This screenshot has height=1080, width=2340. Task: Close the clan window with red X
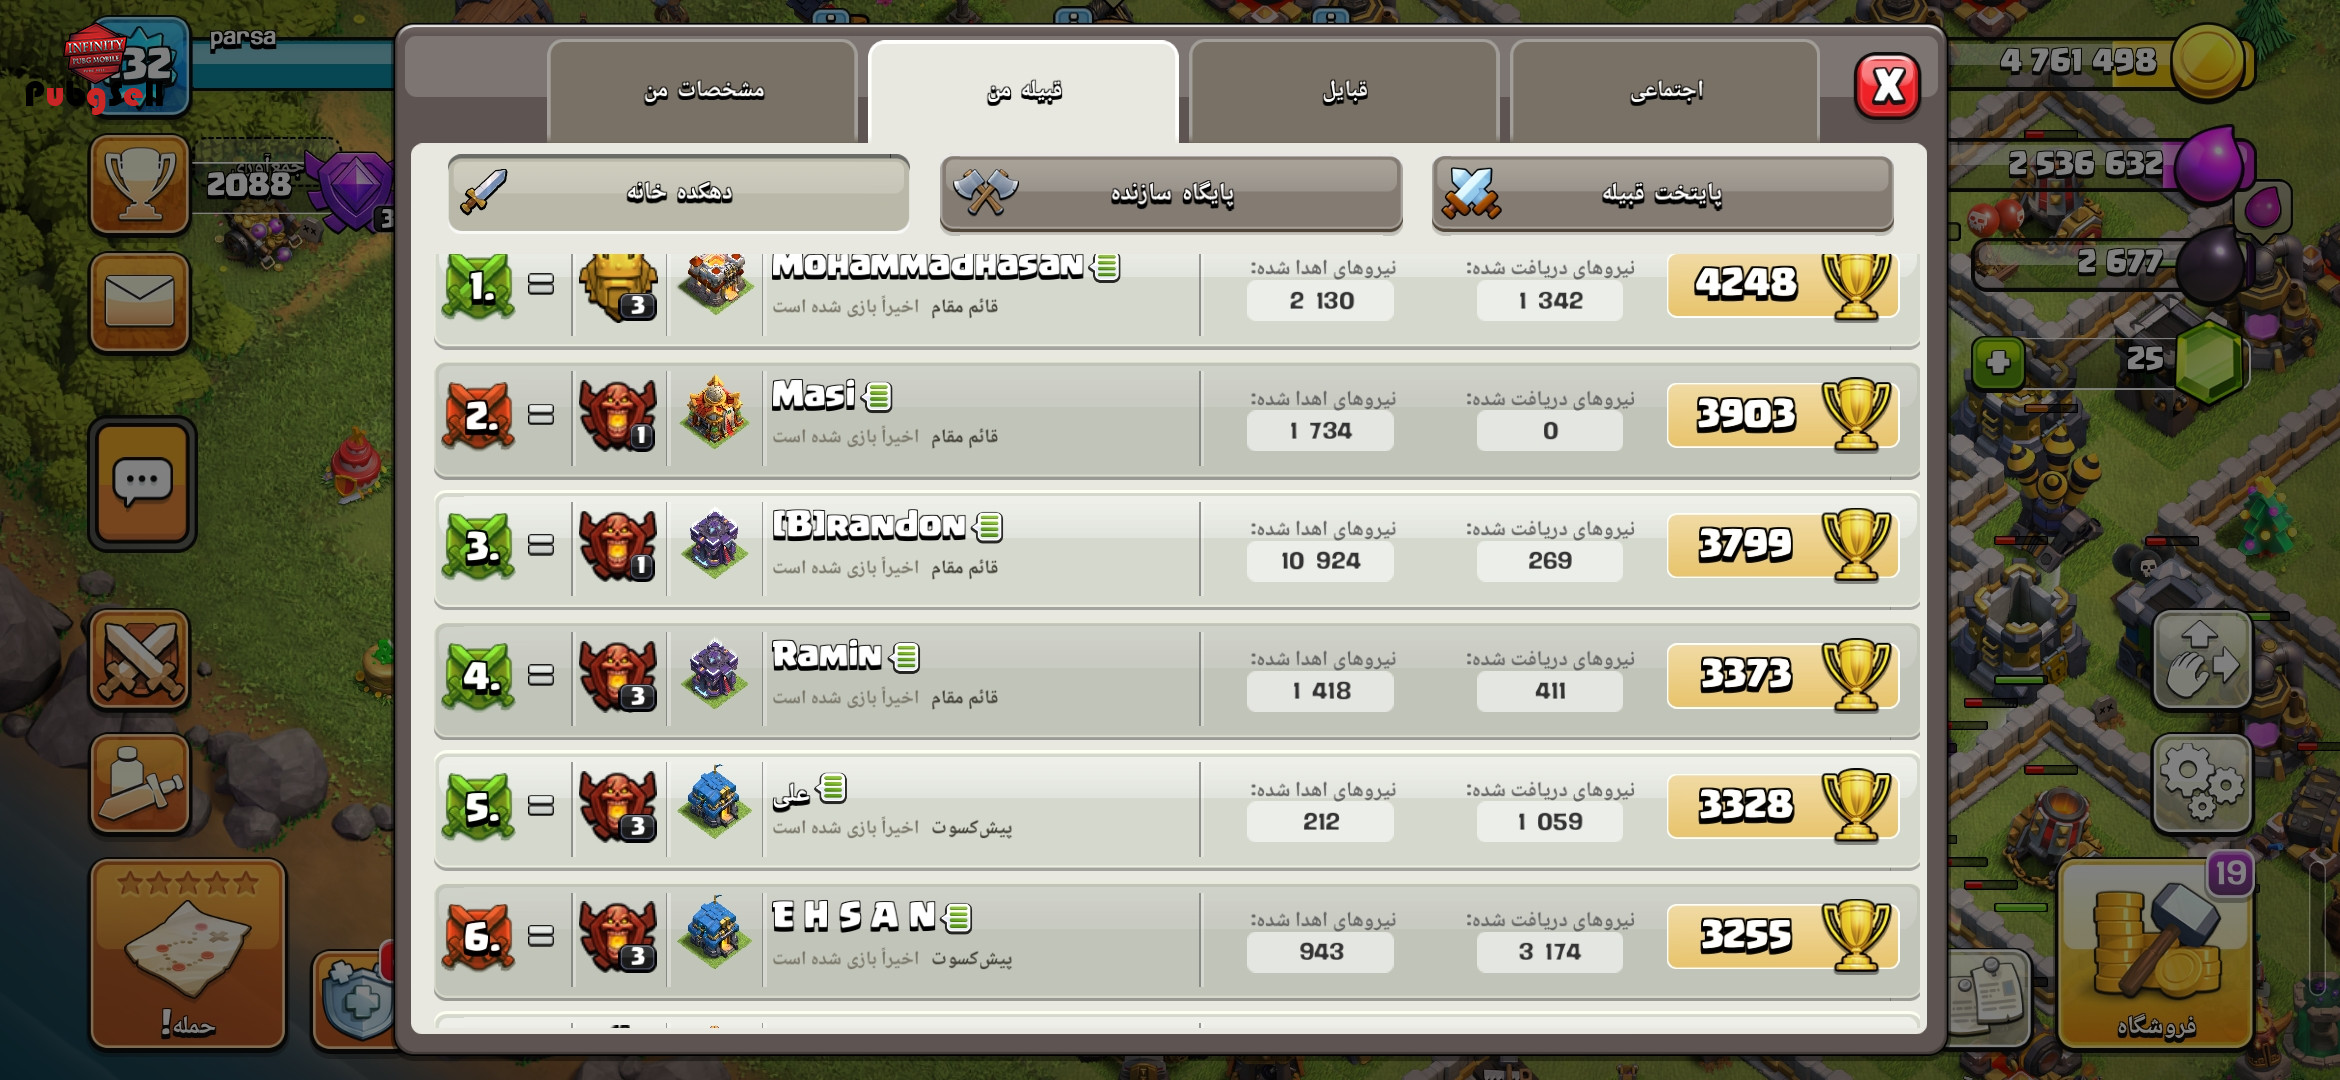1887,86
